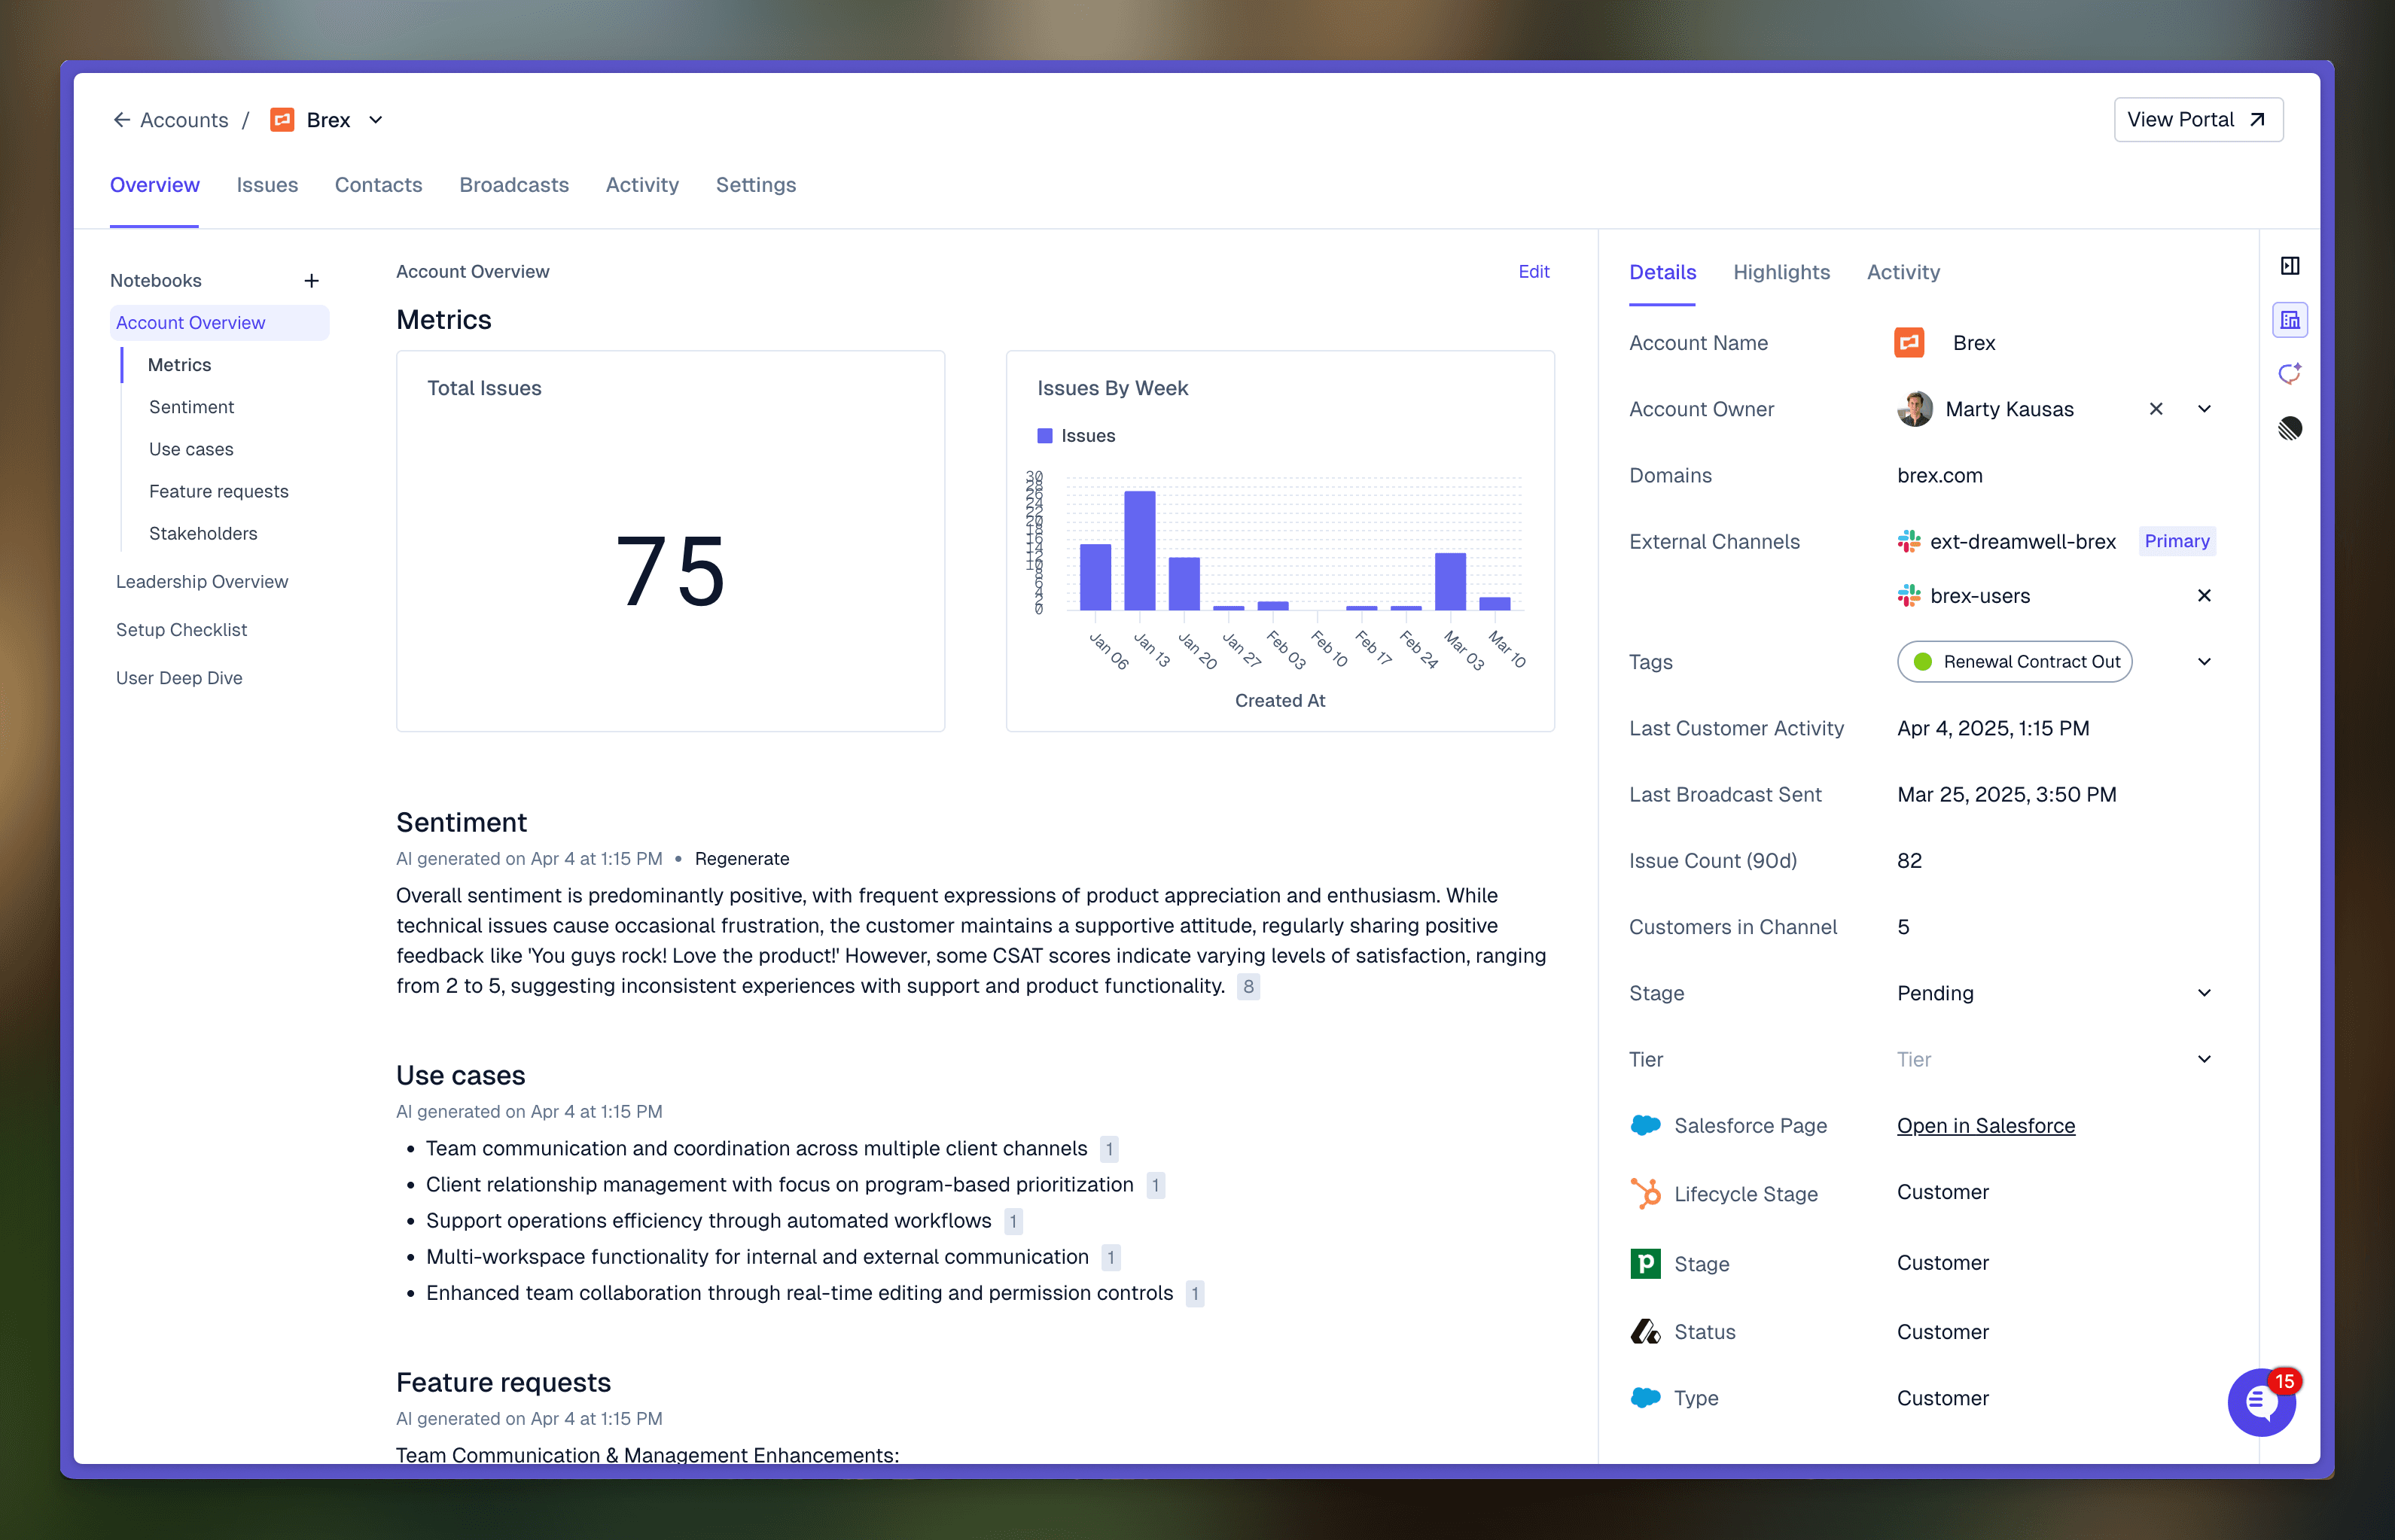Click the Primary channel badge

2177,541
